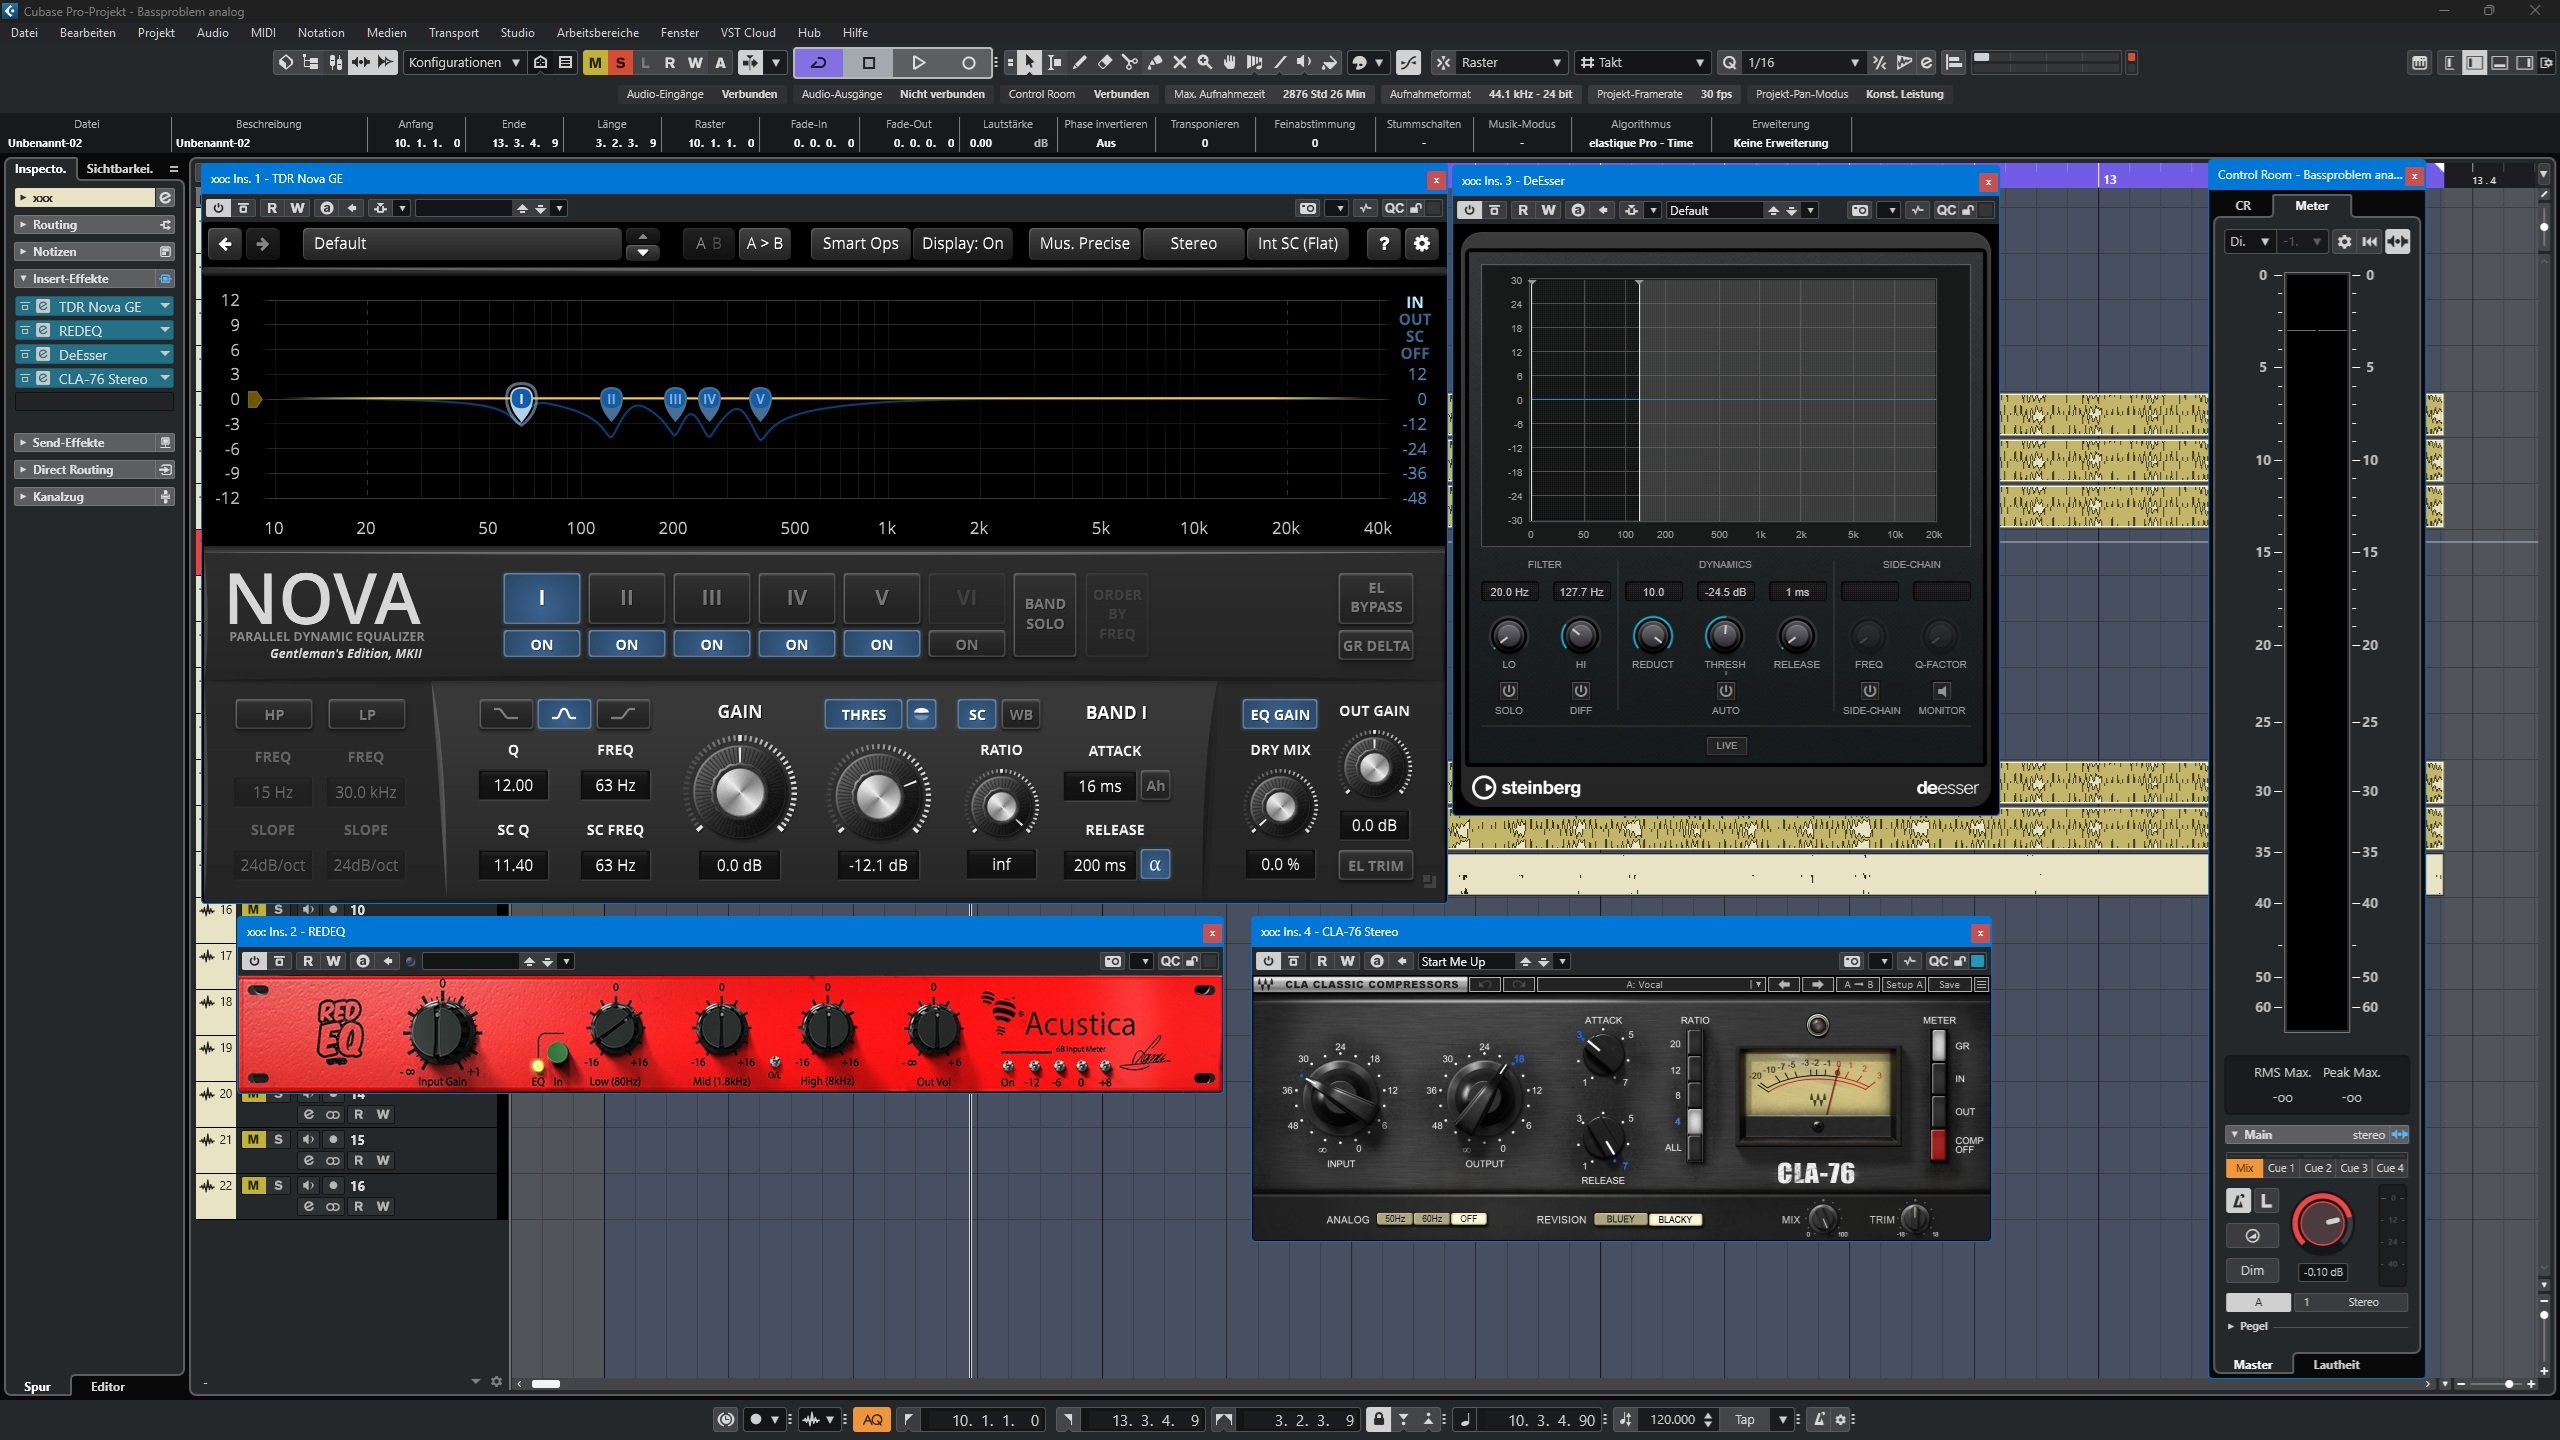
Task: Switch to the Lautheit tab
Action: click(2335, 1364)
